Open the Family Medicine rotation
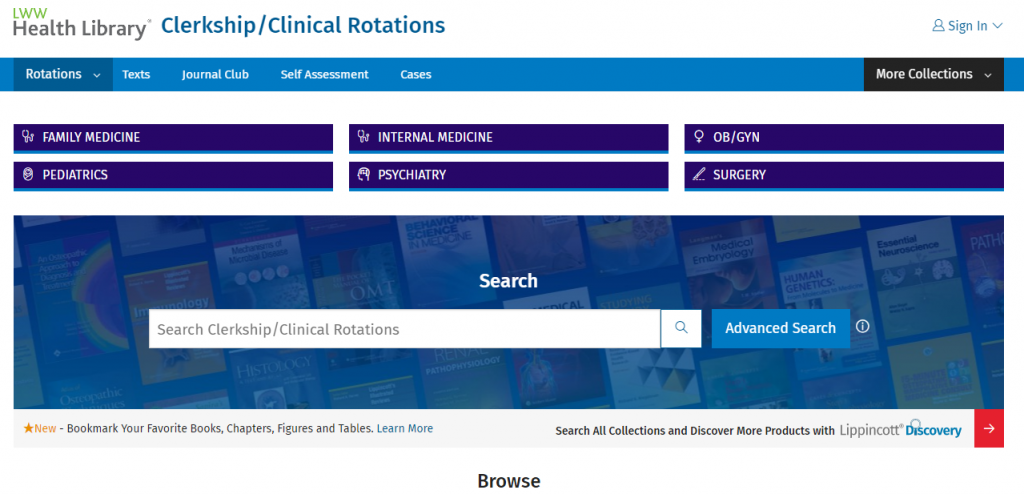Viewport: 1024px width, 494px height. coord(173,138)
